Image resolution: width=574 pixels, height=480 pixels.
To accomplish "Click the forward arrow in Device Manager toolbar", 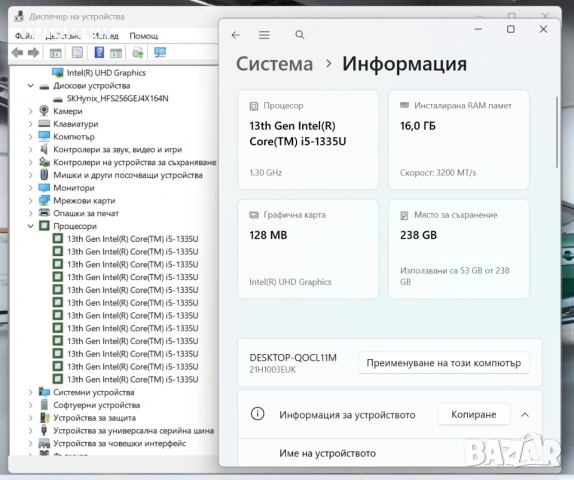I will coord(34,53).
